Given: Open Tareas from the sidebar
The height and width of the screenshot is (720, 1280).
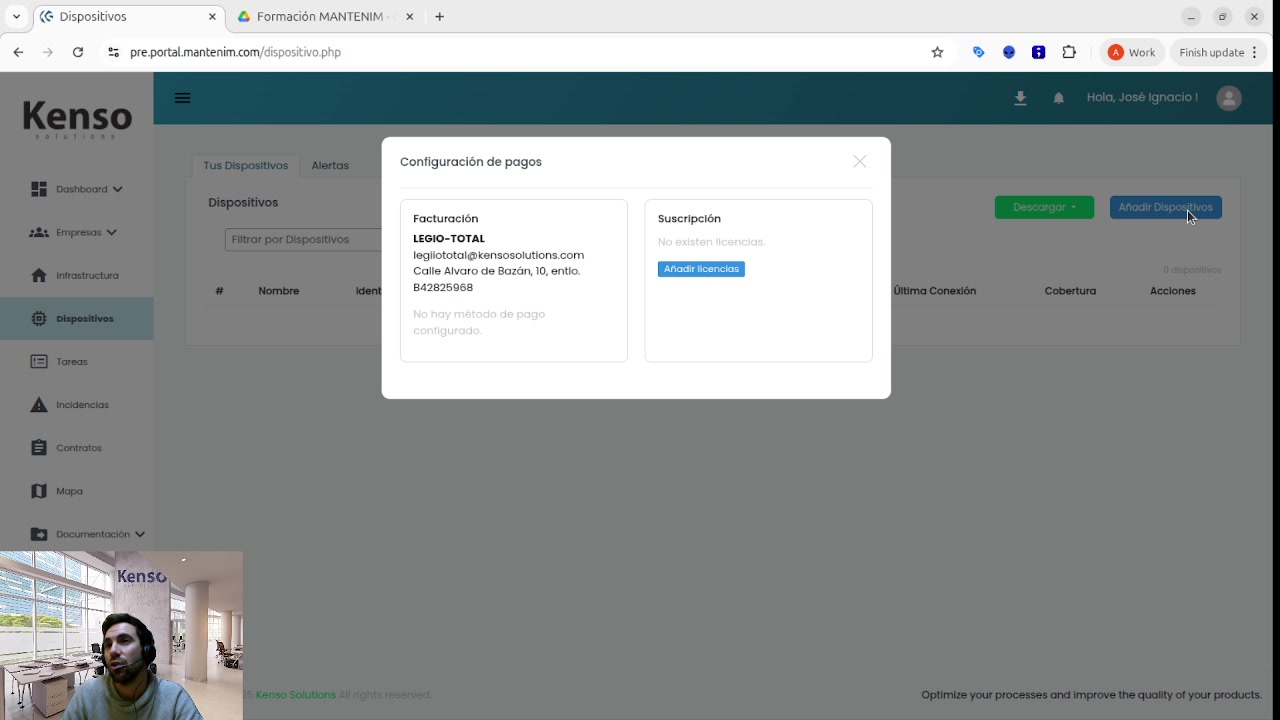Looking at the screenshot, I should point(71,361).
